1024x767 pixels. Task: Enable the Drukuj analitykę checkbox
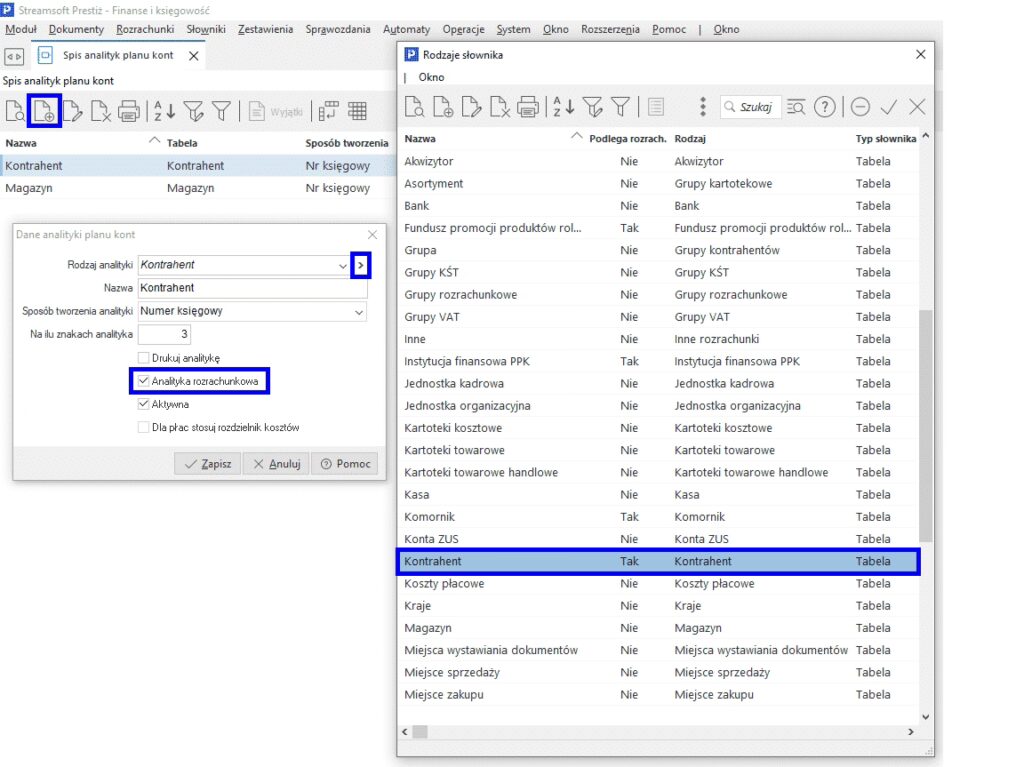pyautogui.click(x=144, y=358)
